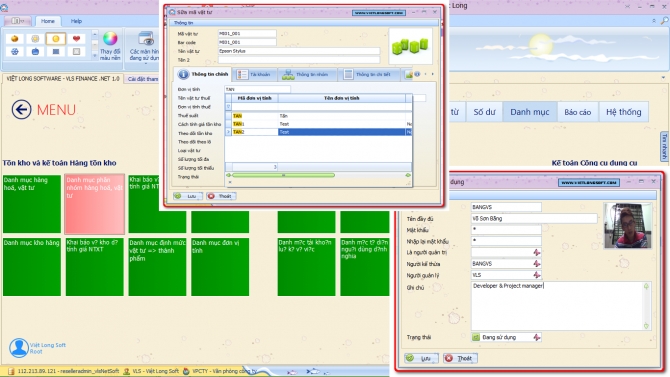Click Lưu in the Sửa mã vật tư dialog
The height and width of the screenshot is (377, 670).
(x=188, y=196)
